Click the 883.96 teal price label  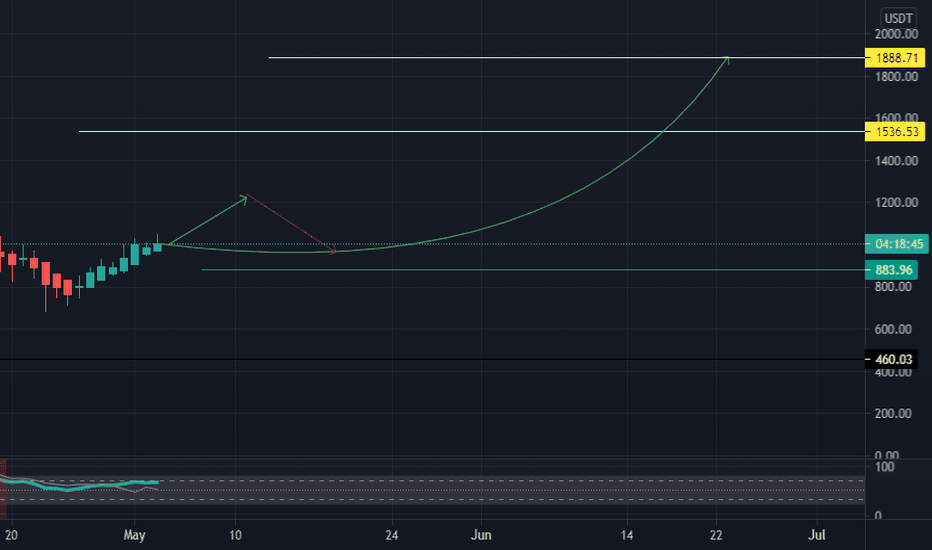[x=892, y=270]
